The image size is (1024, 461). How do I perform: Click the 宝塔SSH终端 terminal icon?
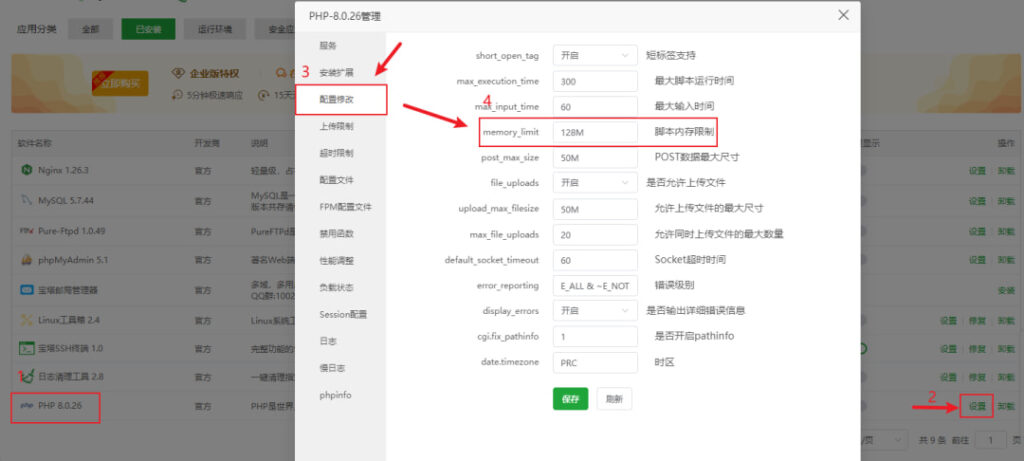click(26, 348)
